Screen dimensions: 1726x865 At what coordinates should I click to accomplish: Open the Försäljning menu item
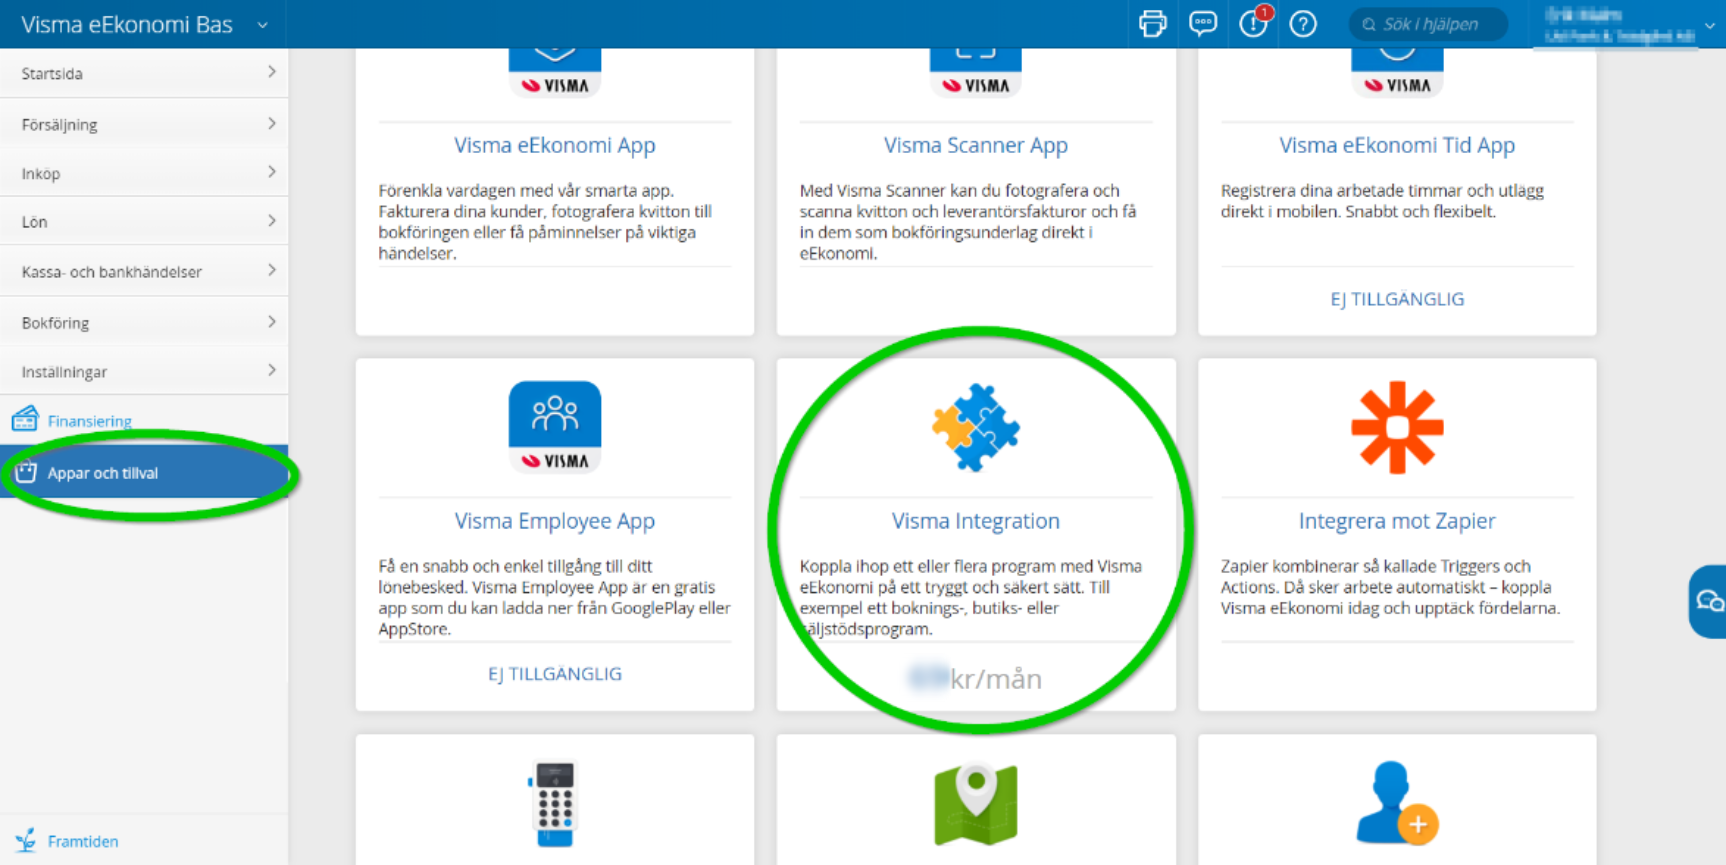[x=144, y=124]
